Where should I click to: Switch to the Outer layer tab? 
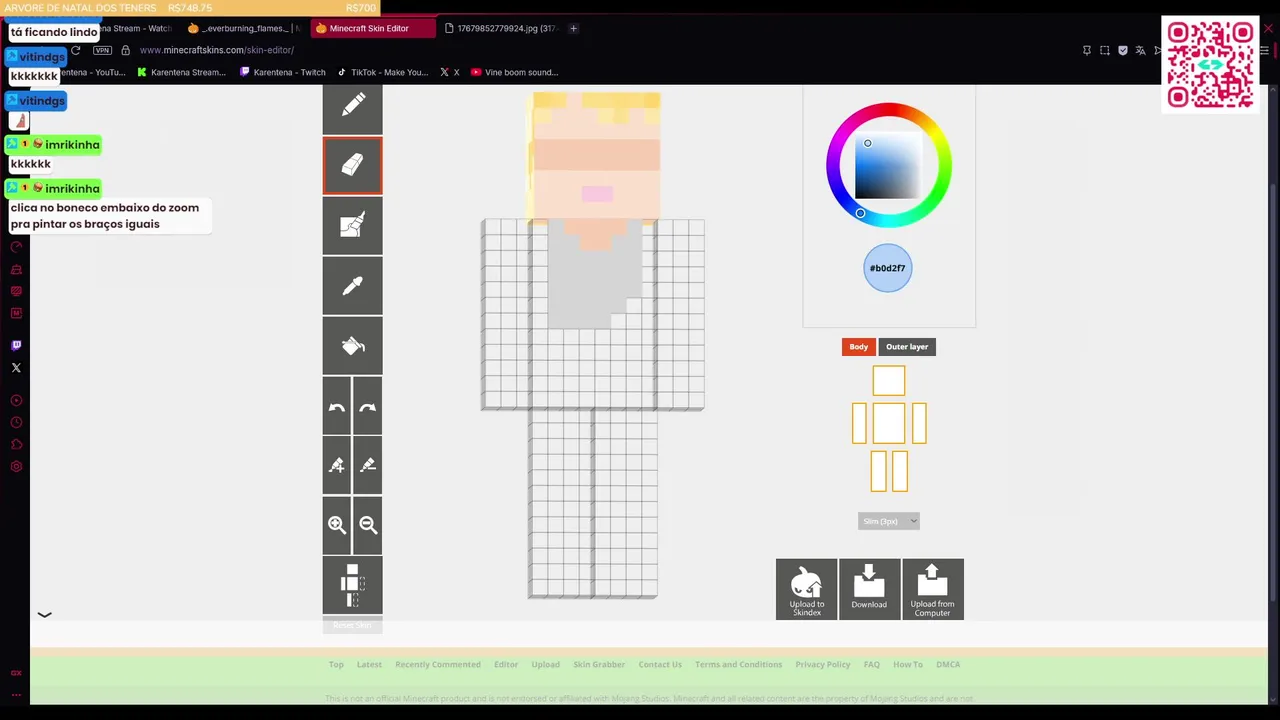point(907,347)
